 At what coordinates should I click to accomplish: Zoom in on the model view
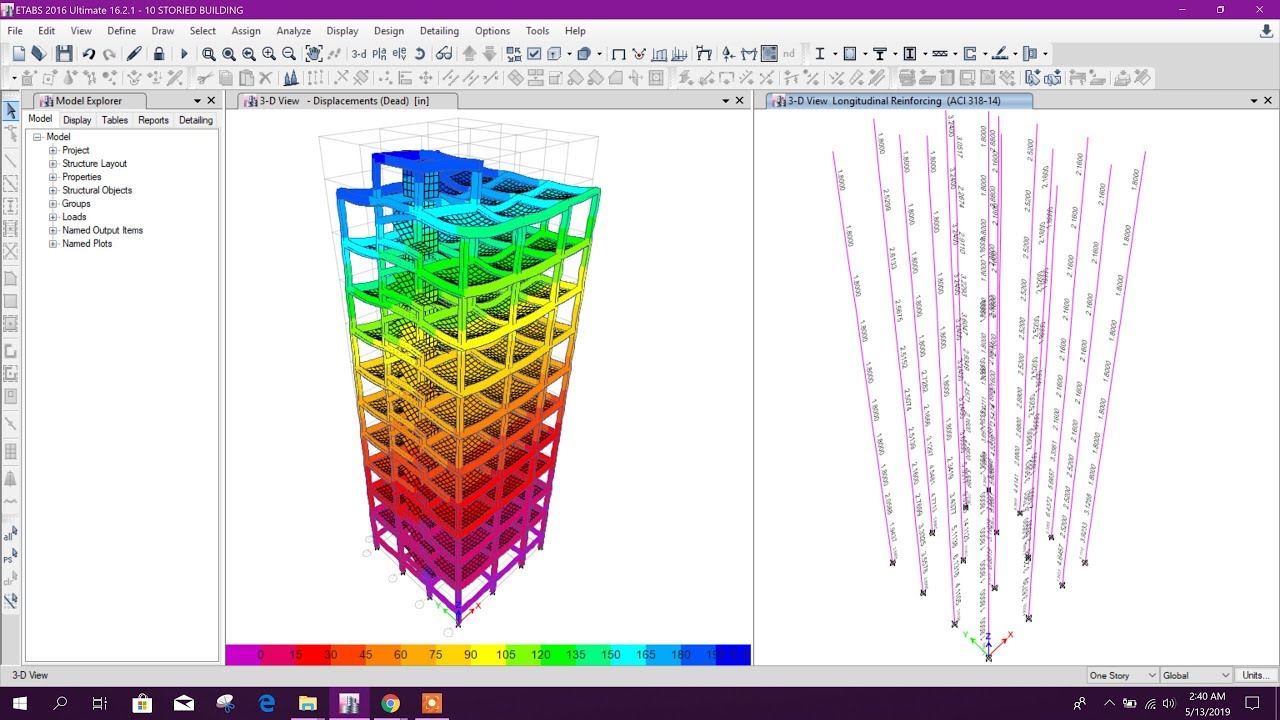[x=268, y=53]
